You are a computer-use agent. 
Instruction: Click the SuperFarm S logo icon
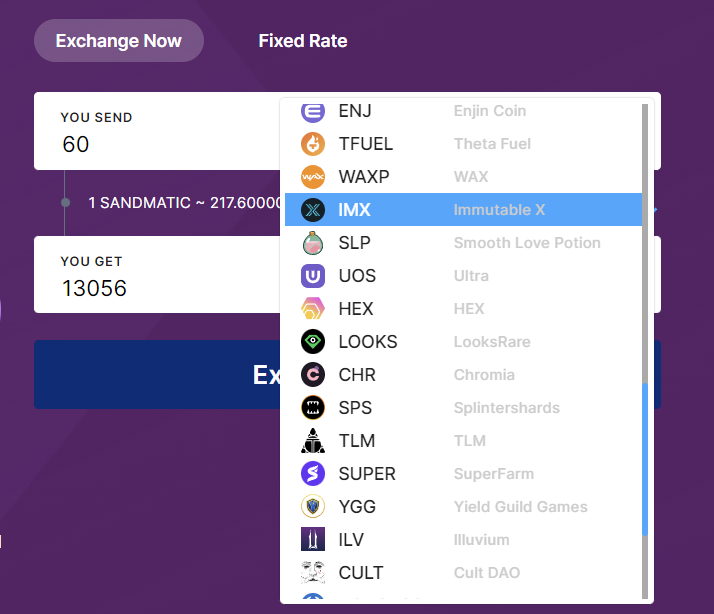[x=313, y=474]
